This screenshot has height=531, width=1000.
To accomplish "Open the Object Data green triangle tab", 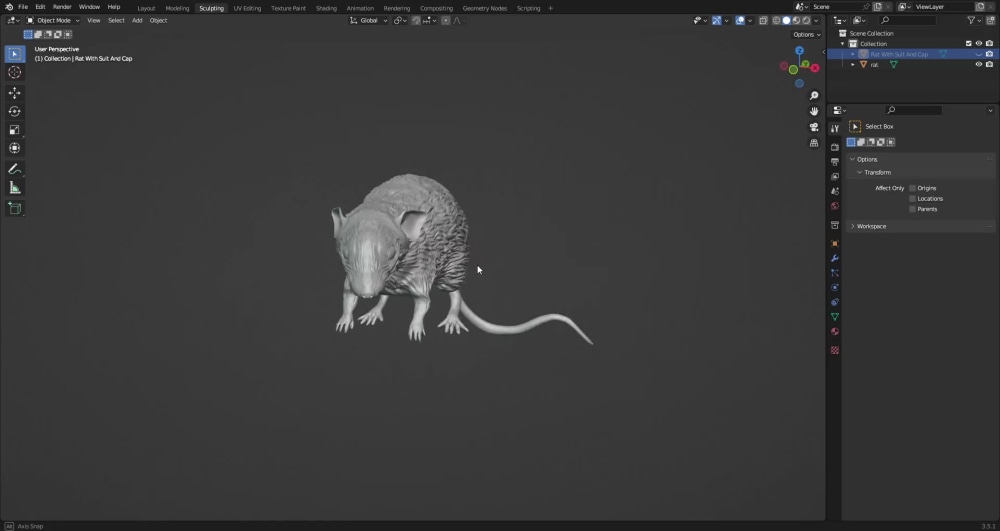I will point(835,317).
